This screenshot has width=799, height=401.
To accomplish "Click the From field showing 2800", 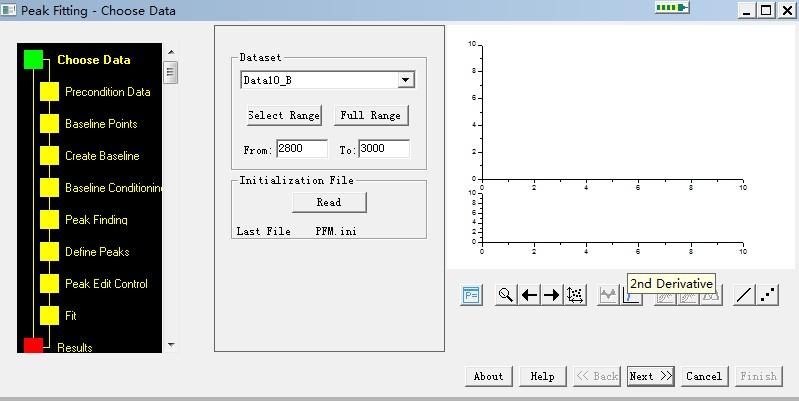I will tap(302, 149).
